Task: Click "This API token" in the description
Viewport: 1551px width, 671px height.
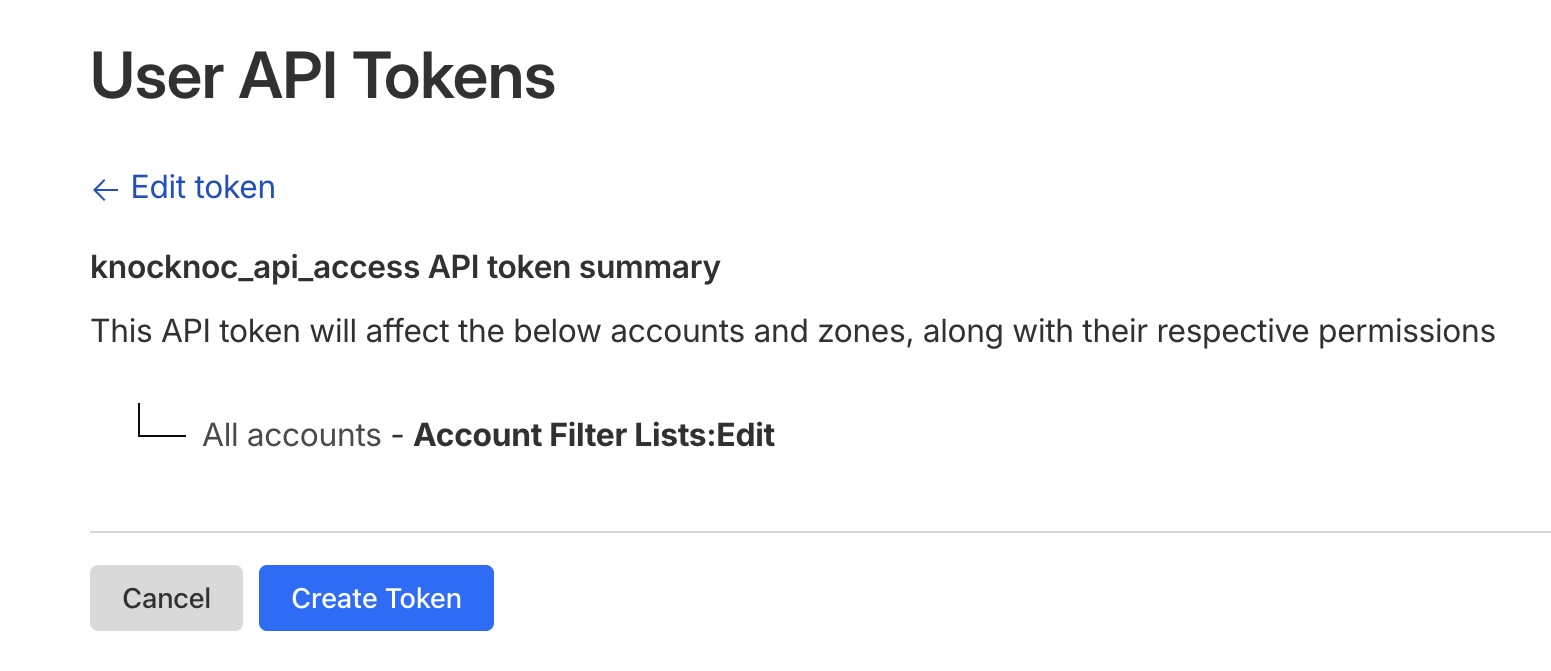Action: click(x=177, y=331)
